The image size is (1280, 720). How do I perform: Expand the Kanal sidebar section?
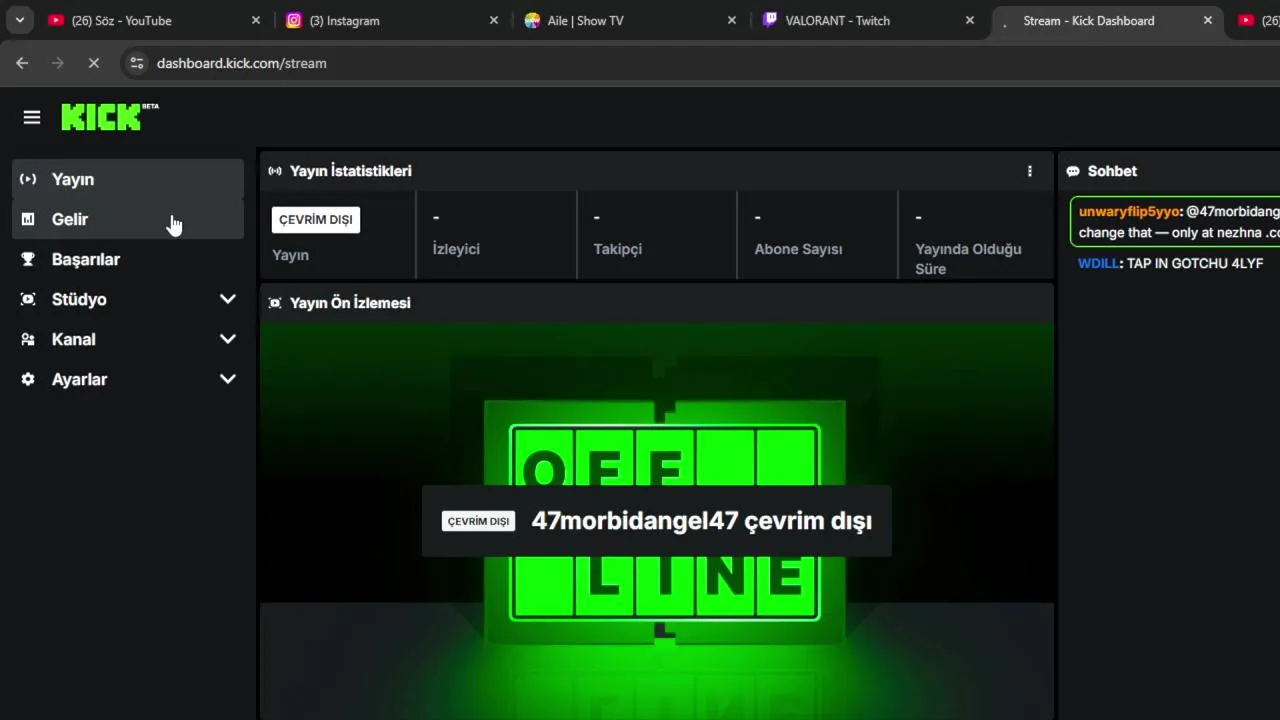click(x=228, y=339)
